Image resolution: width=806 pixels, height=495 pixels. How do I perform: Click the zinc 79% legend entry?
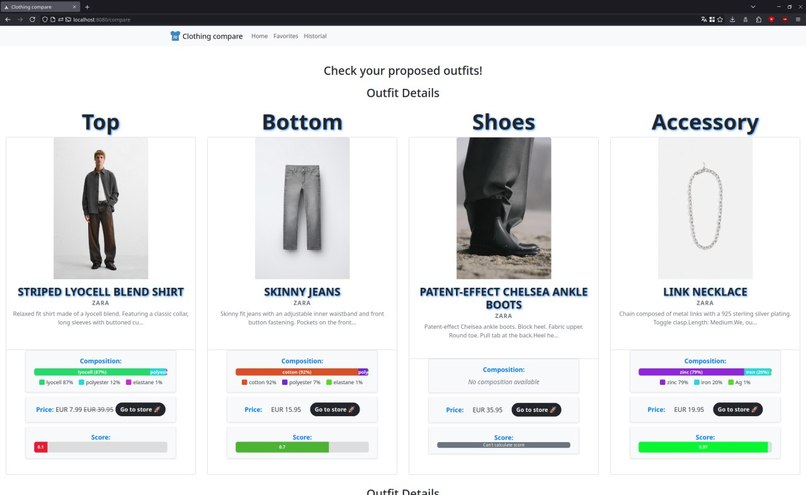point(674,382)
